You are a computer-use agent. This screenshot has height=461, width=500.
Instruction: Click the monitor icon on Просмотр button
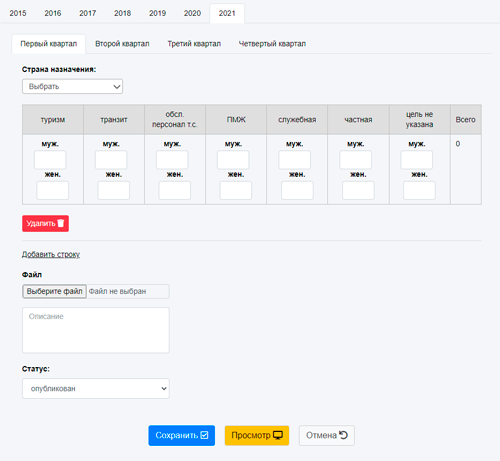pyautogui.click(x=278, y=435)
